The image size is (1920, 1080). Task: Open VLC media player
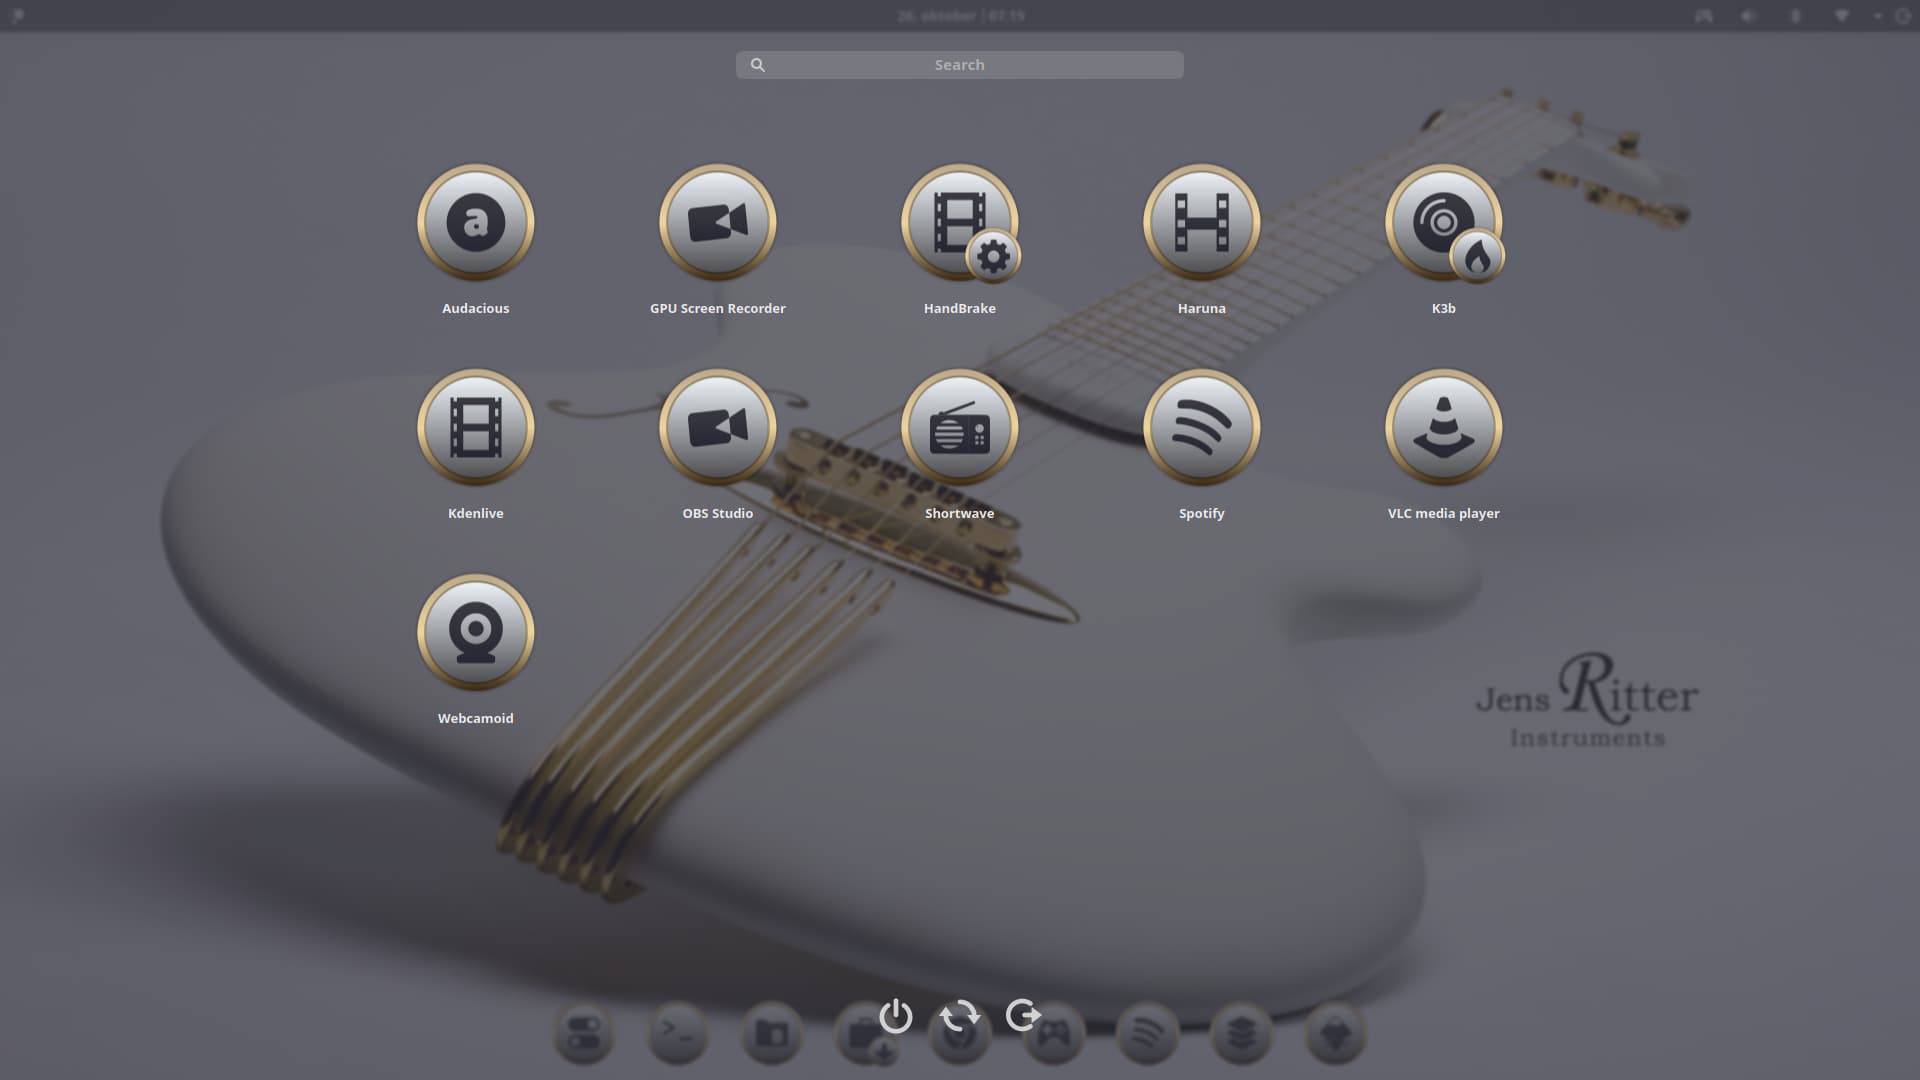click(1443, 428)
